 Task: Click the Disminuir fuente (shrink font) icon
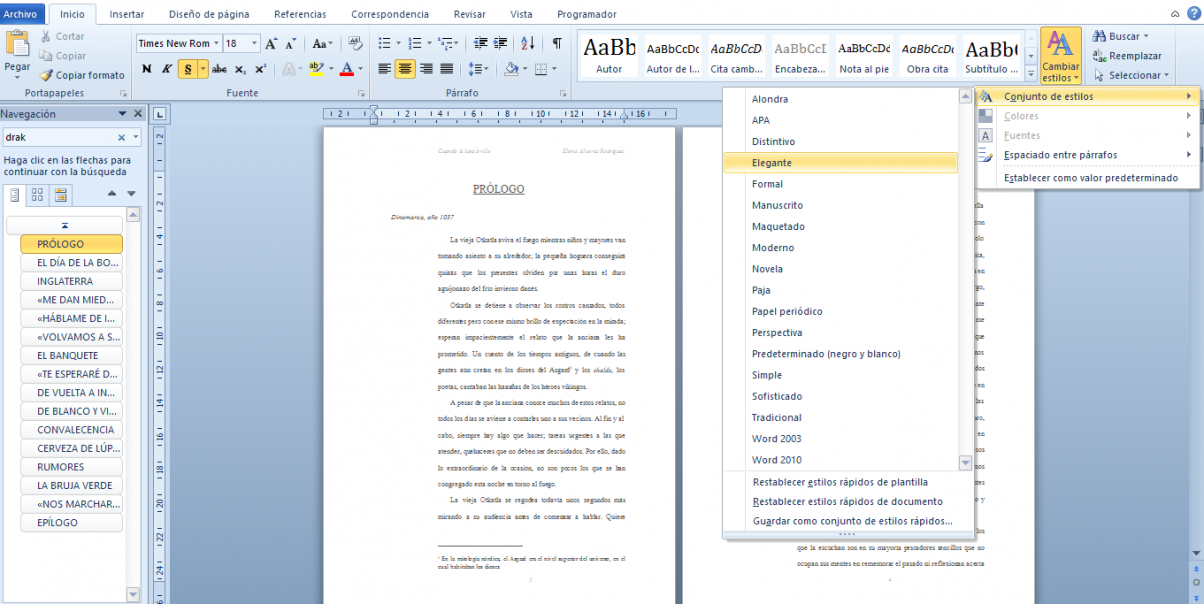coord(290,43)
